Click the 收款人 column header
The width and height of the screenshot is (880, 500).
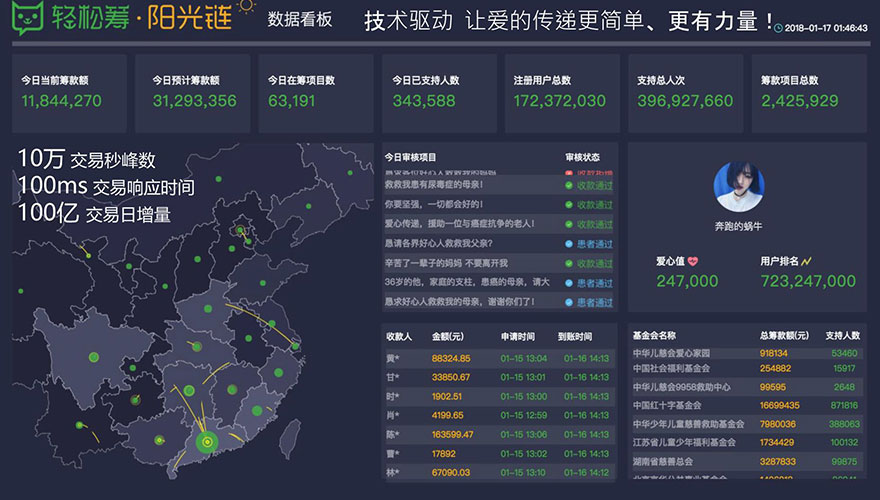(399, 337)
